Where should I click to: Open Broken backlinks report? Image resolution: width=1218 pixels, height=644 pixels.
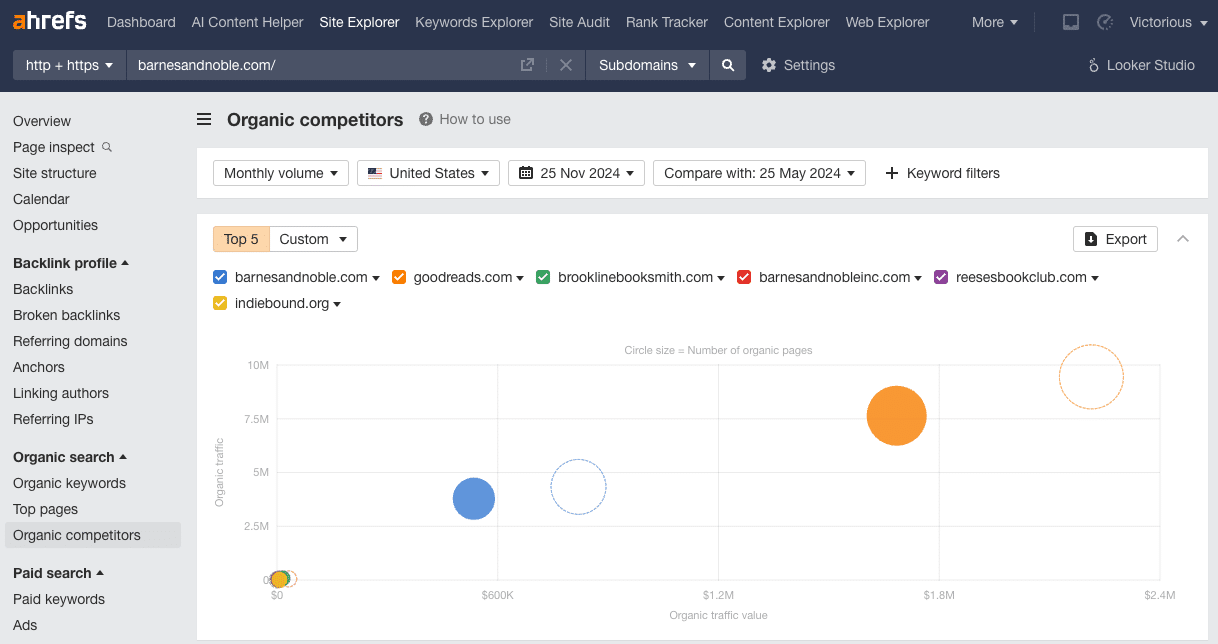coord(66,315)
